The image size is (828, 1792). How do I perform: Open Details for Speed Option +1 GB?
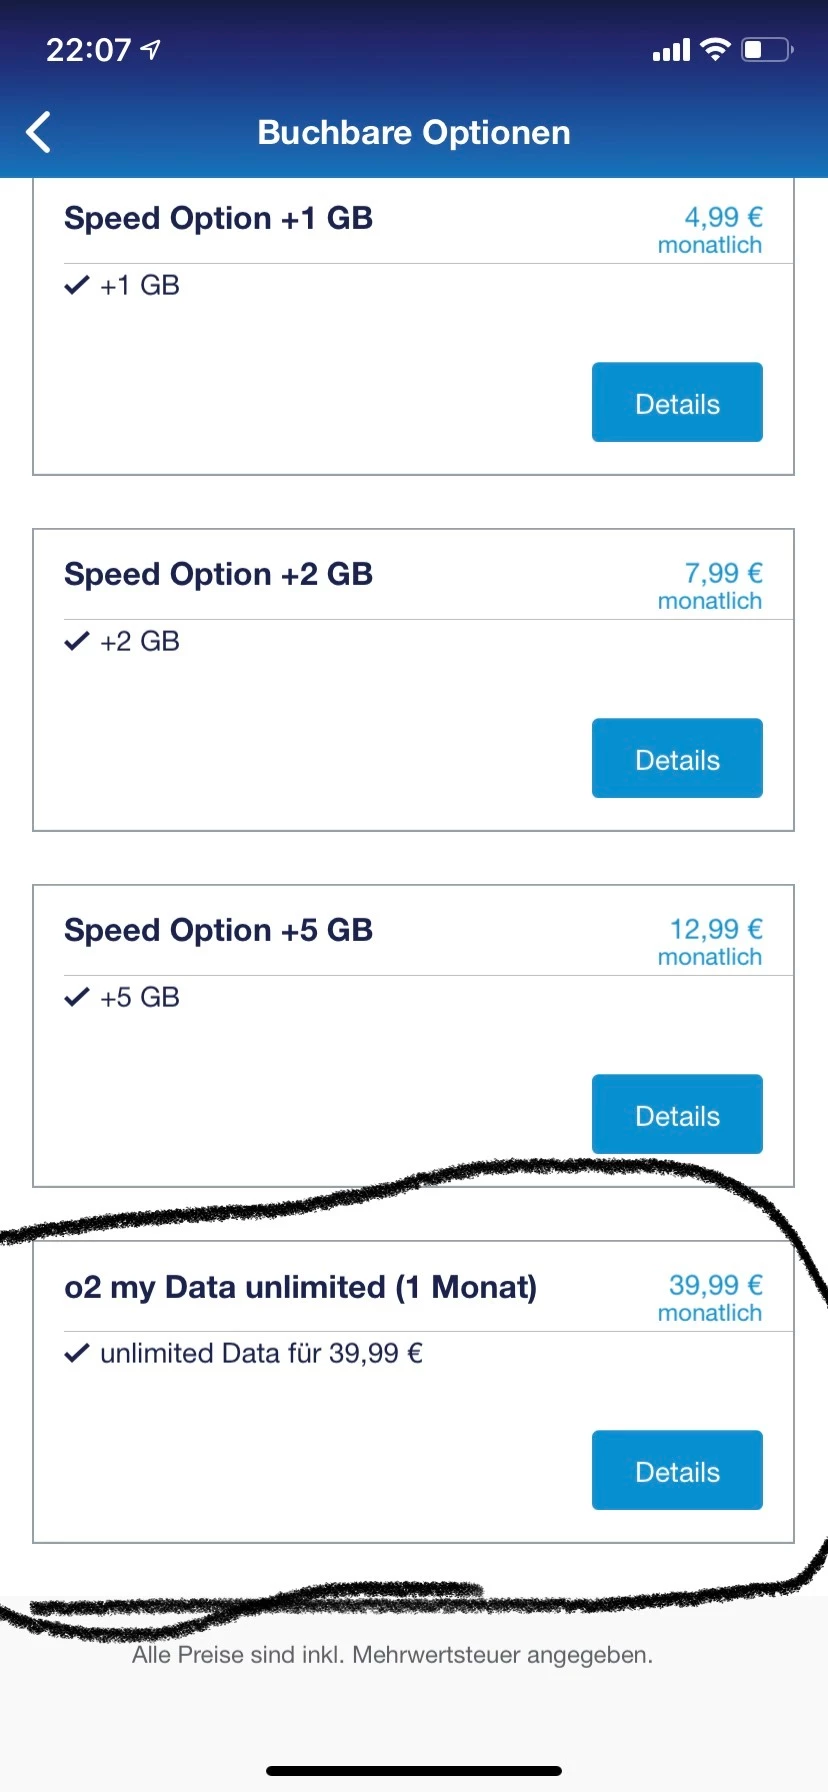tap(677, 403)
